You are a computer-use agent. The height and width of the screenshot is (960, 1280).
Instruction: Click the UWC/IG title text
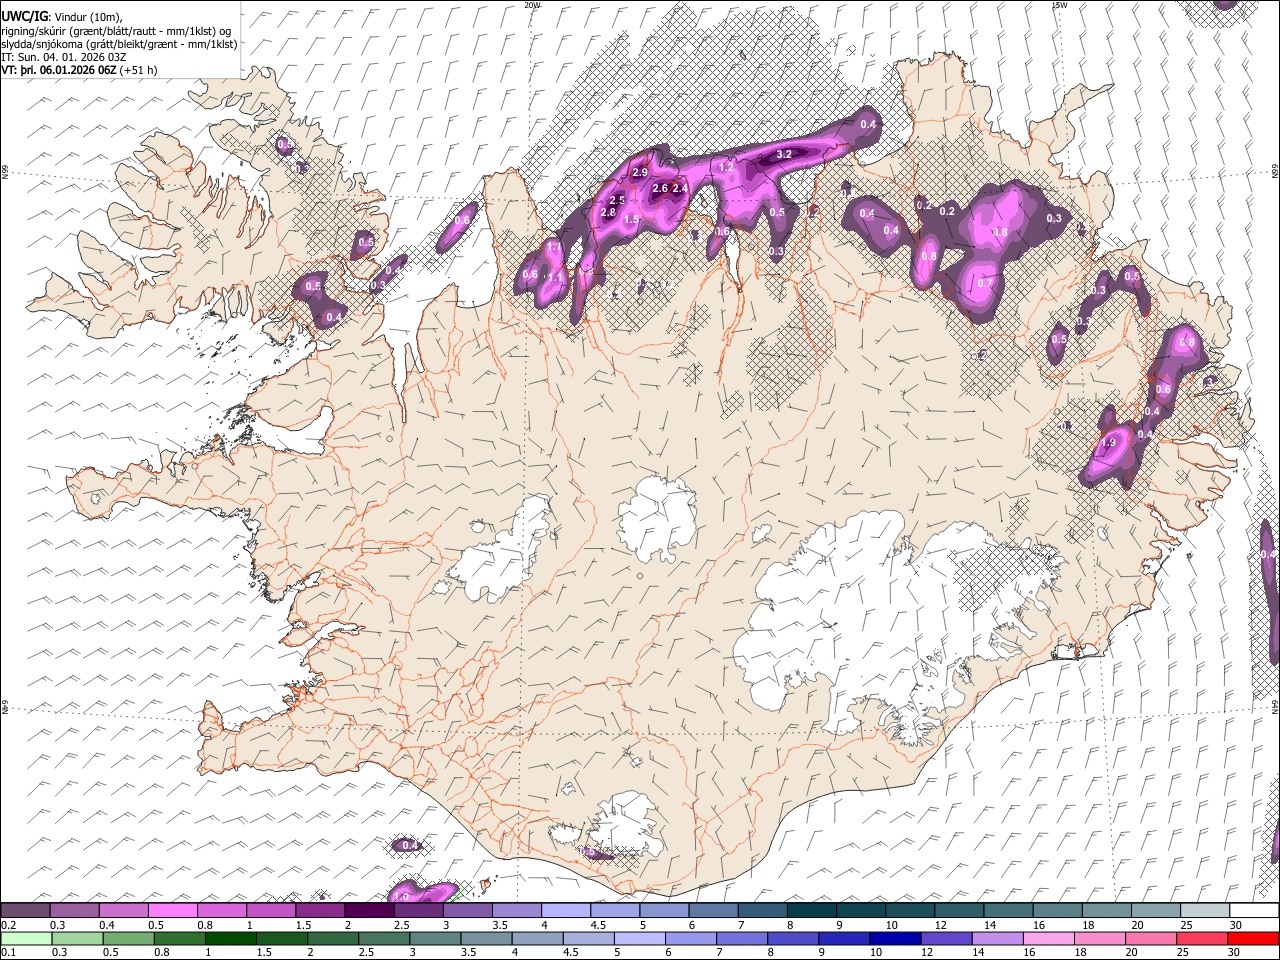[x=24, y=16]
